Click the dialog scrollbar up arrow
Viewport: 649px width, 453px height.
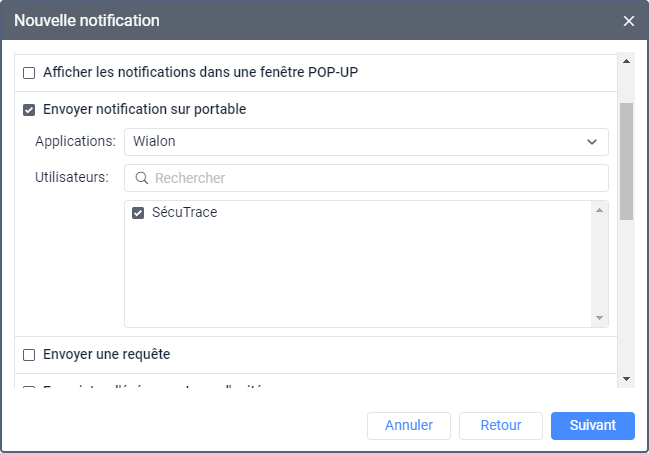pyautogui.click(x=626, y=61)
